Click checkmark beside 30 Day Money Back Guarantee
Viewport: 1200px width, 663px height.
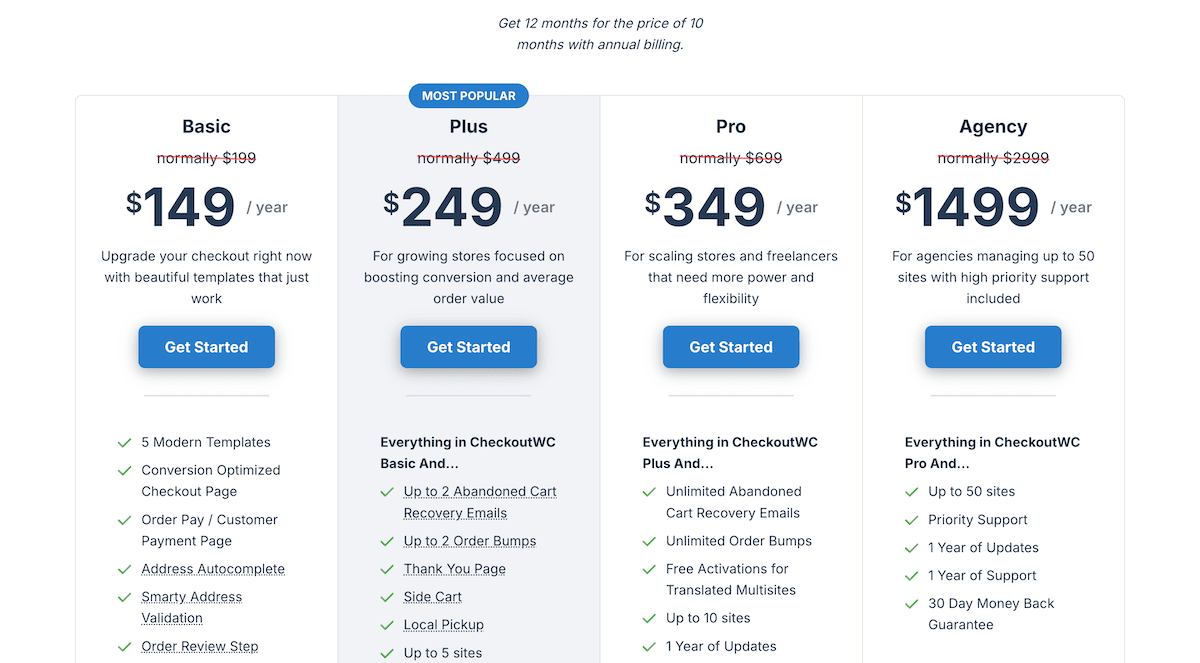click(911, 604)
